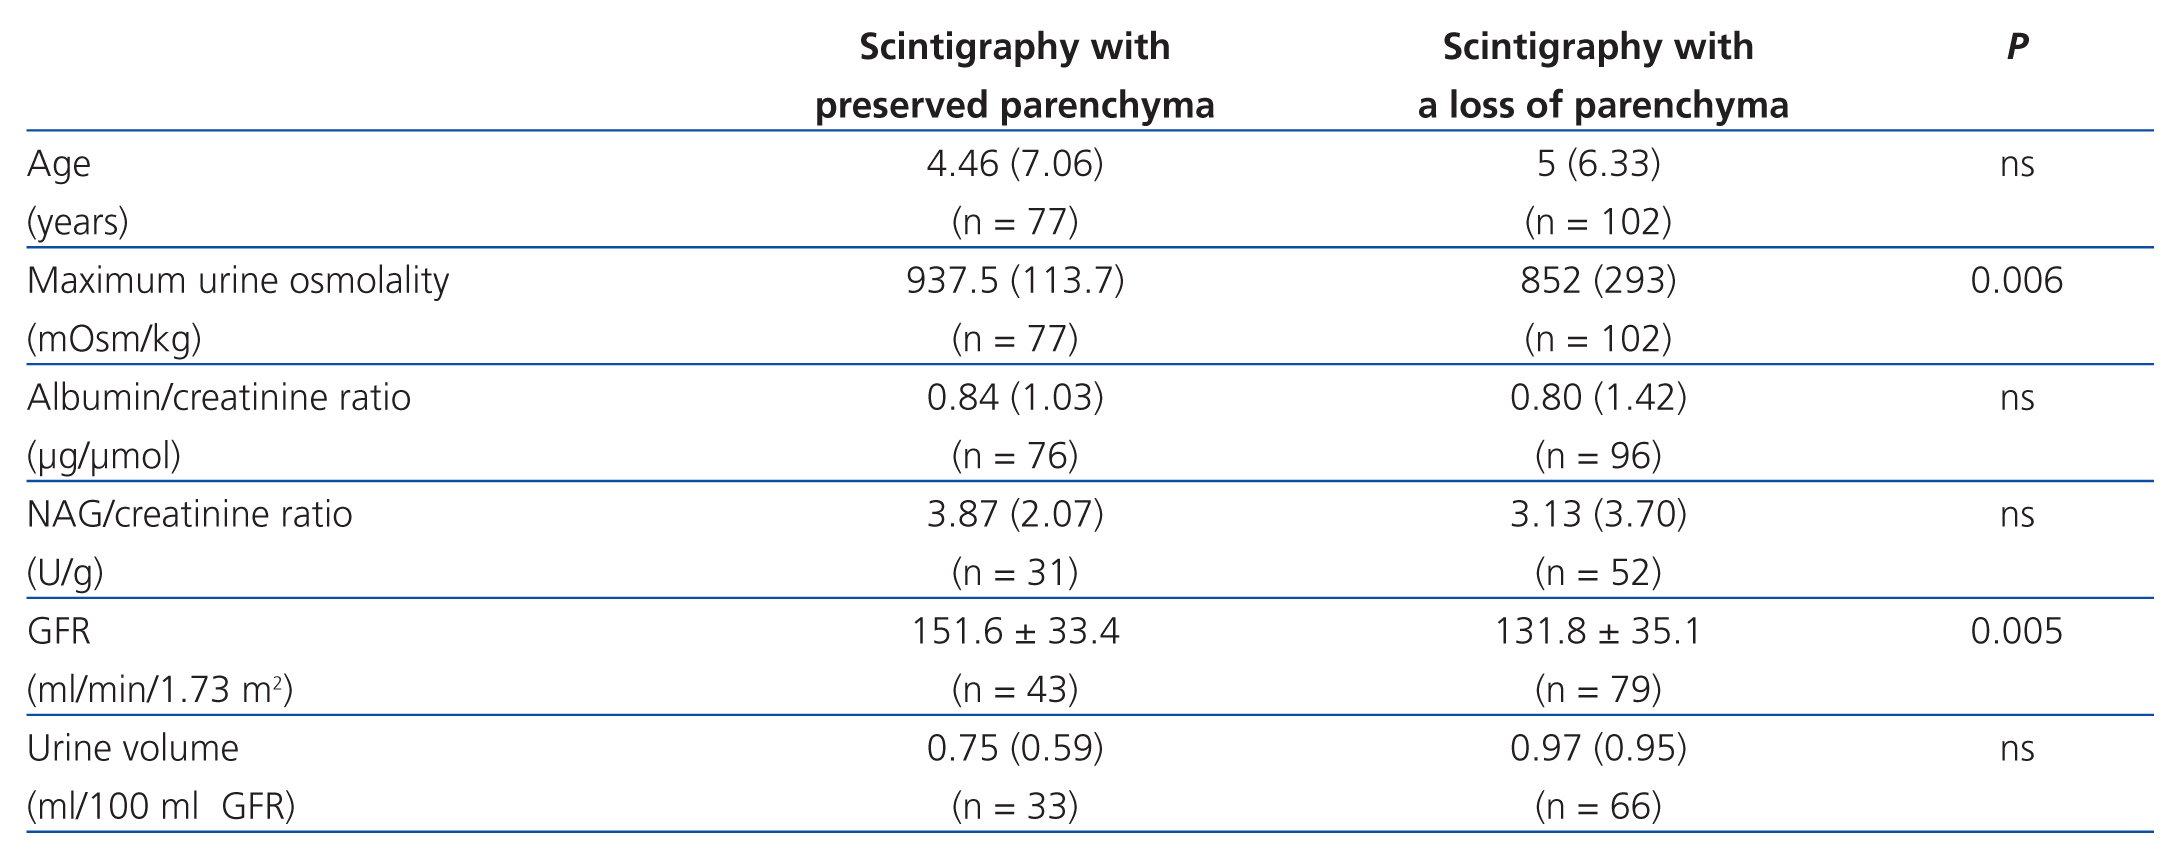Select the GFR row label
The image size is (2168, 860).
point(59,632)
